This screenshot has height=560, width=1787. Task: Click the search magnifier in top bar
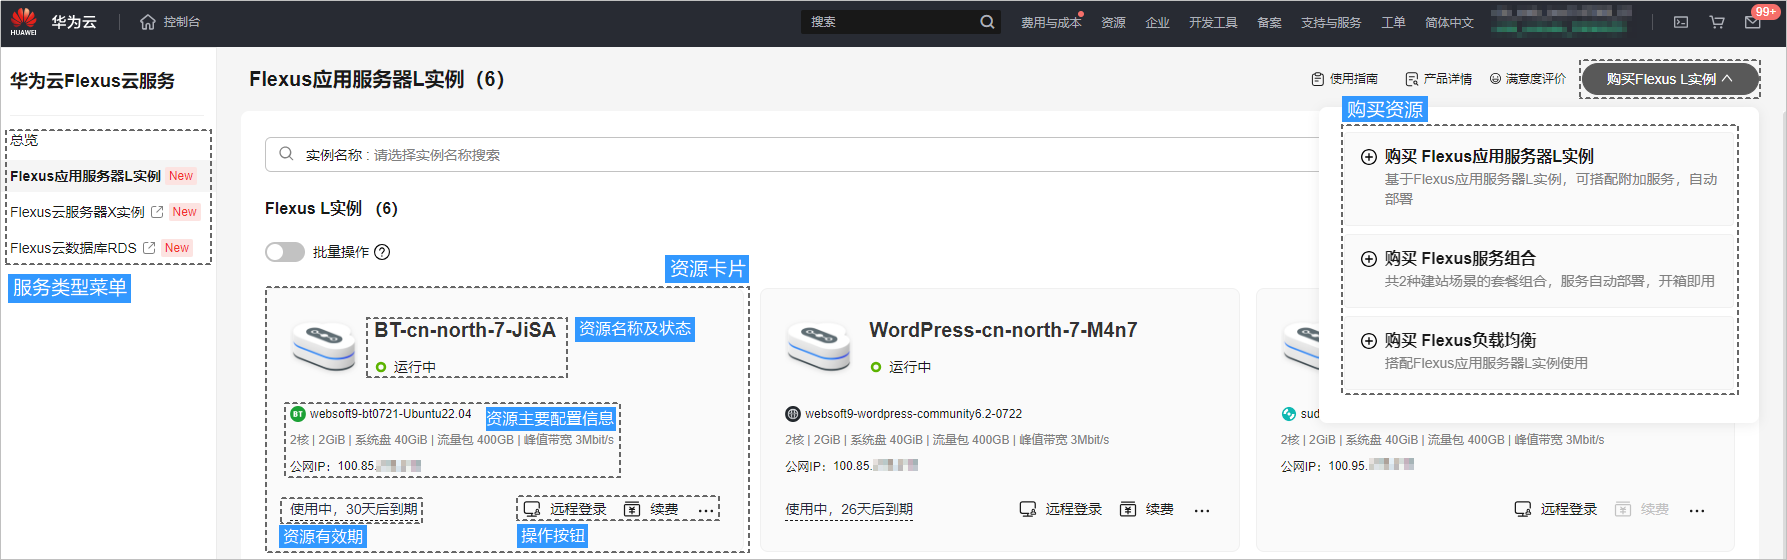(x=987, y=22)
